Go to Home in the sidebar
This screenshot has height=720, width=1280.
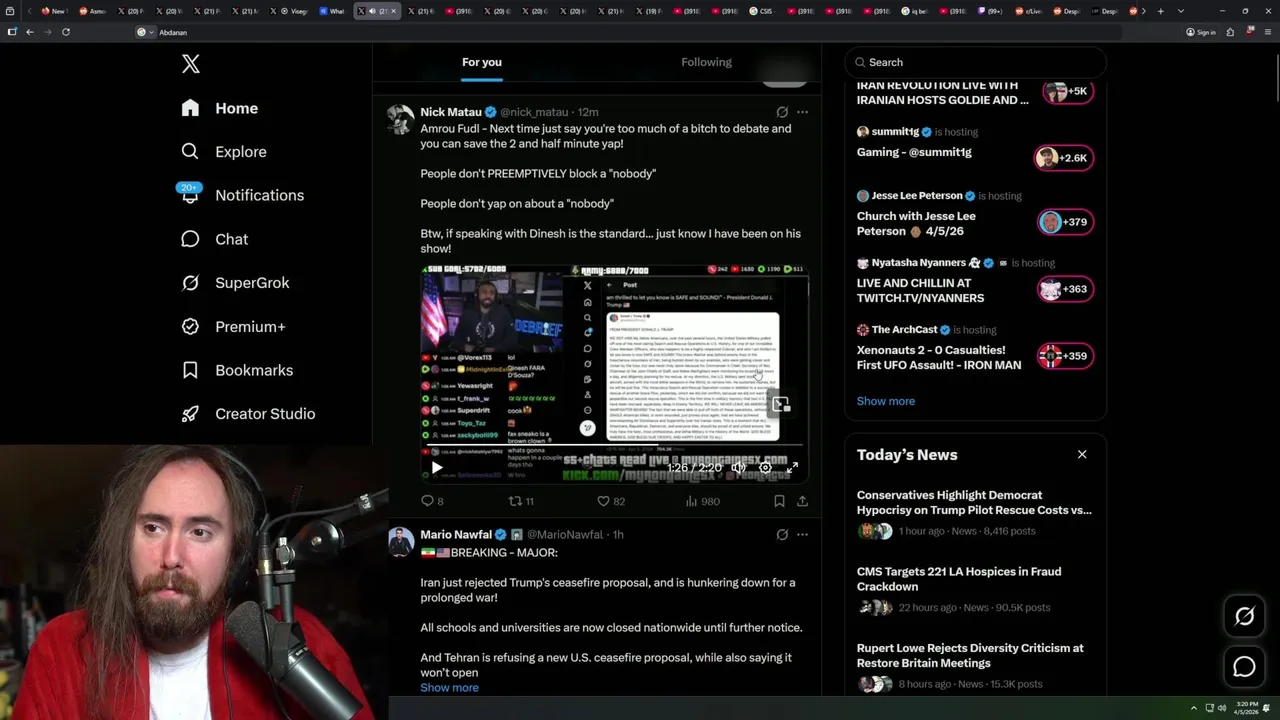(x=219, y=108)
